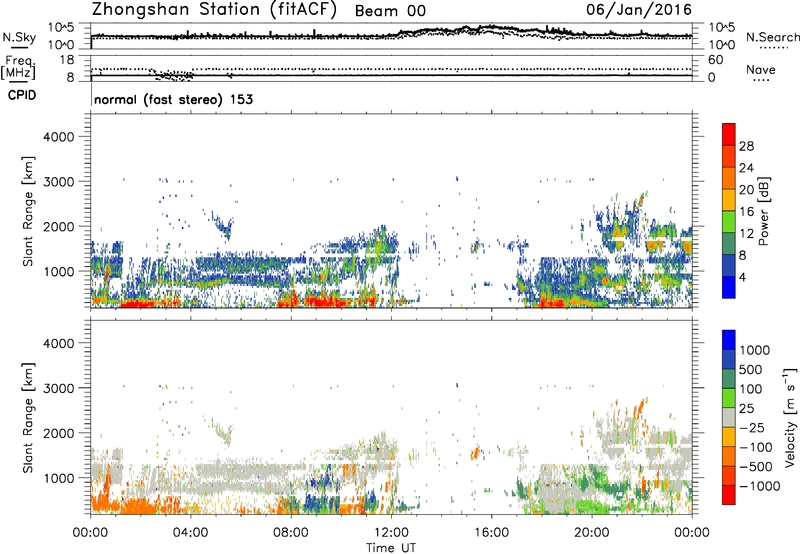This screenshot has height=554, width=800.
Task: Select the 18 tick on the frequency axis
Action: click(x=66, y=60)
